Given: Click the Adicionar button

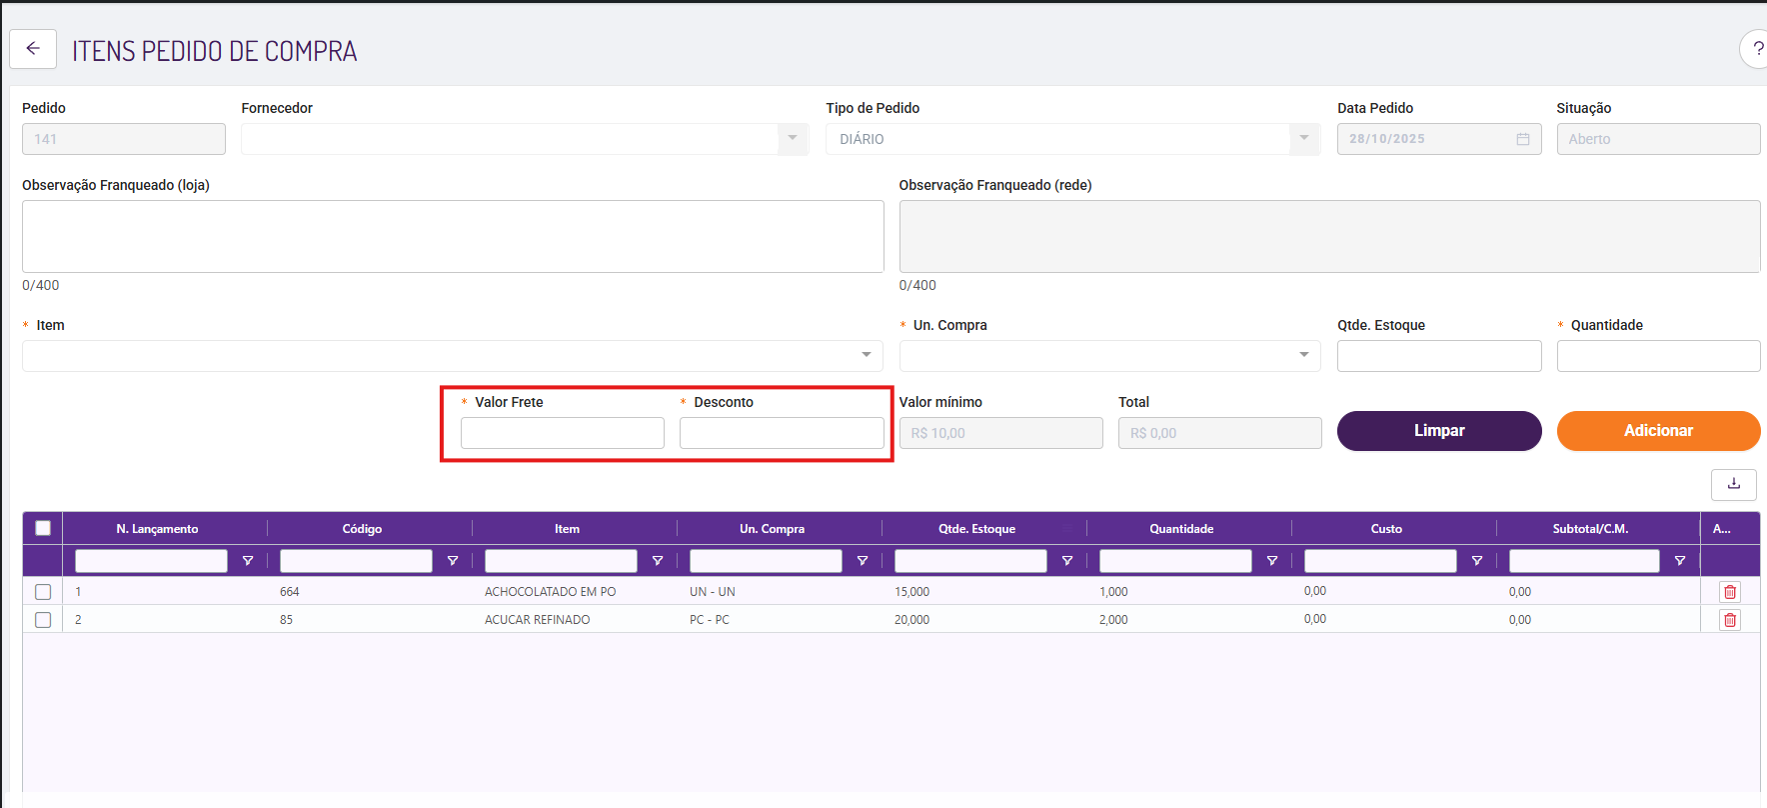Looking at the screenshot, I should coord(1658,431).
